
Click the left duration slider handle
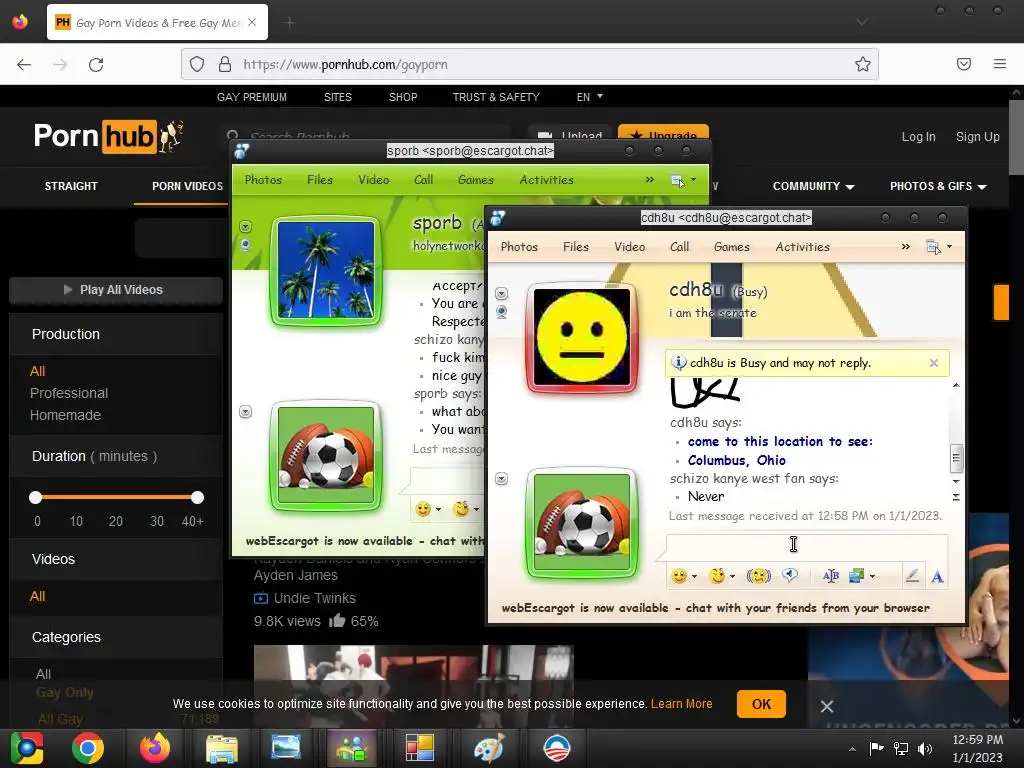35,497
